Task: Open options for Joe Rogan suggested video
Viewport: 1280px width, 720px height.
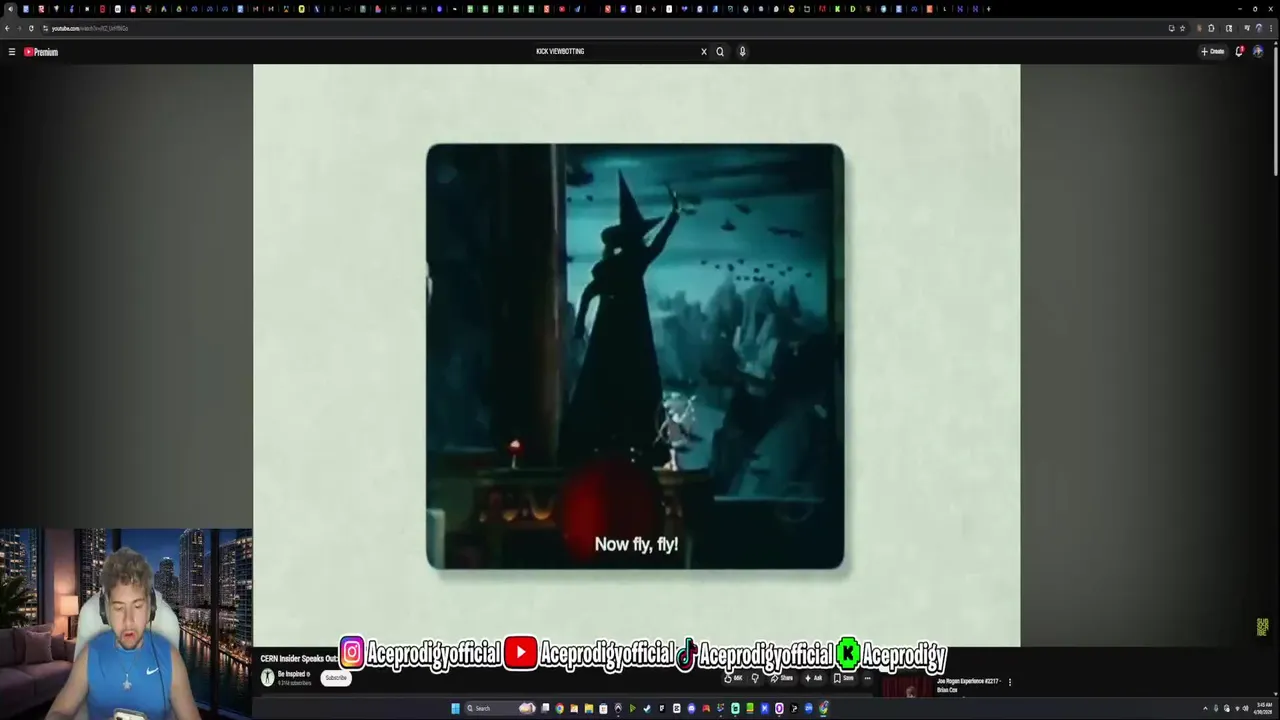Action: [x=1010, y=682]
